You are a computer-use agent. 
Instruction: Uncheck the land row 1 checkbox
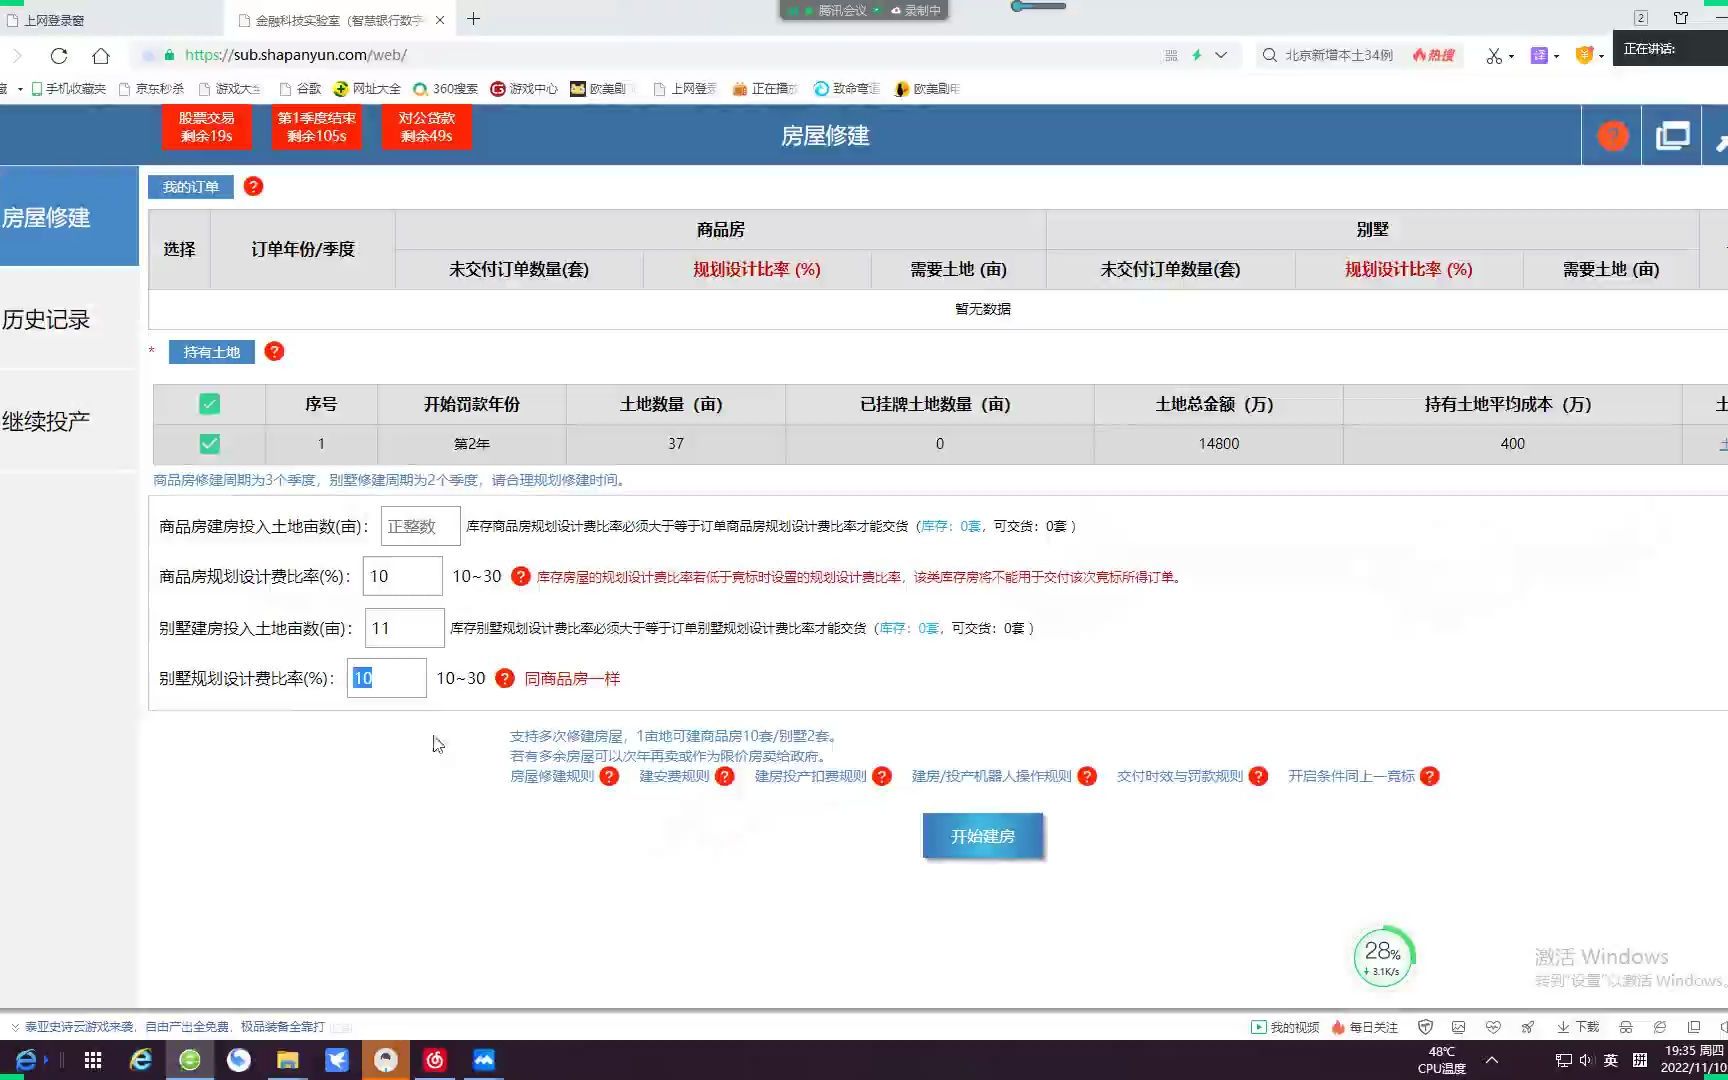pos(209,443)
